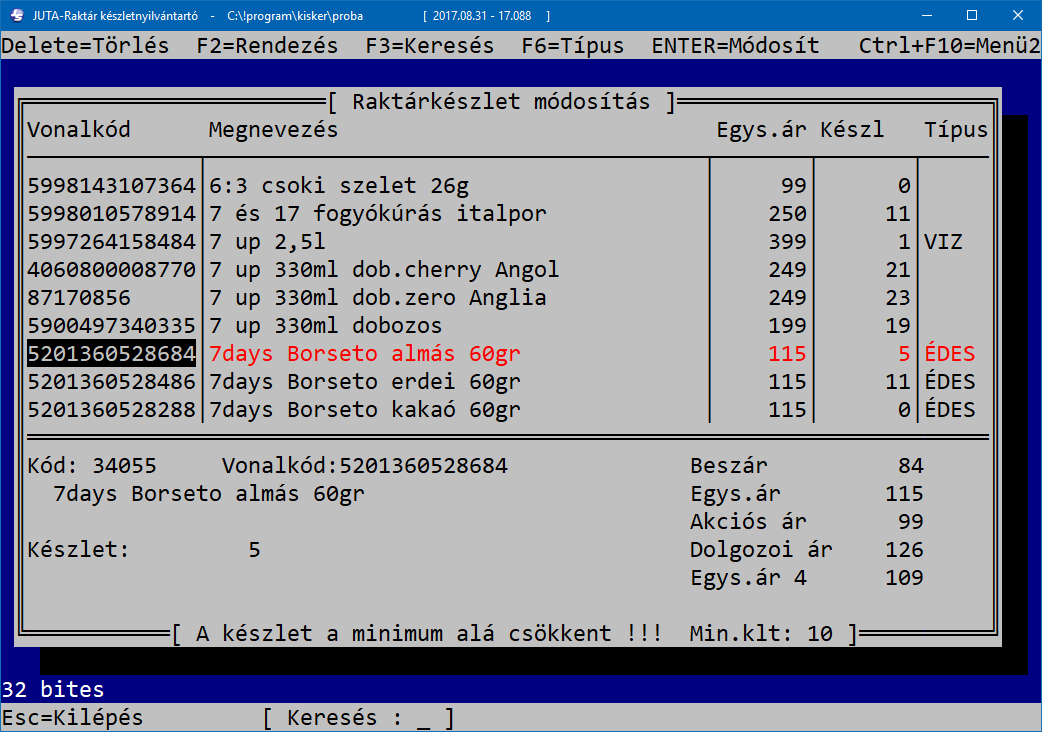Click the JUTA app icon in title bar
Image resolution: width=1042 pixels, height=732 pixels.
16,16
